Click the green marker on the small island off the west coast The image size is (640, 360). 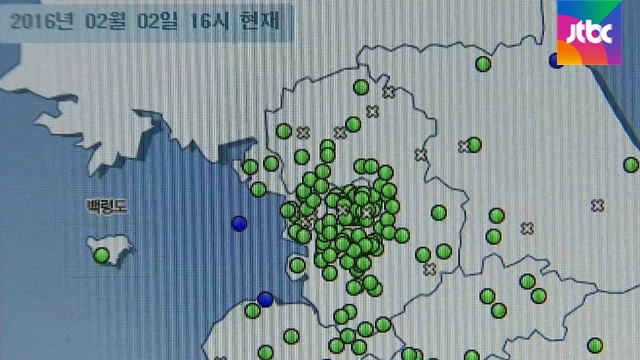297,266
